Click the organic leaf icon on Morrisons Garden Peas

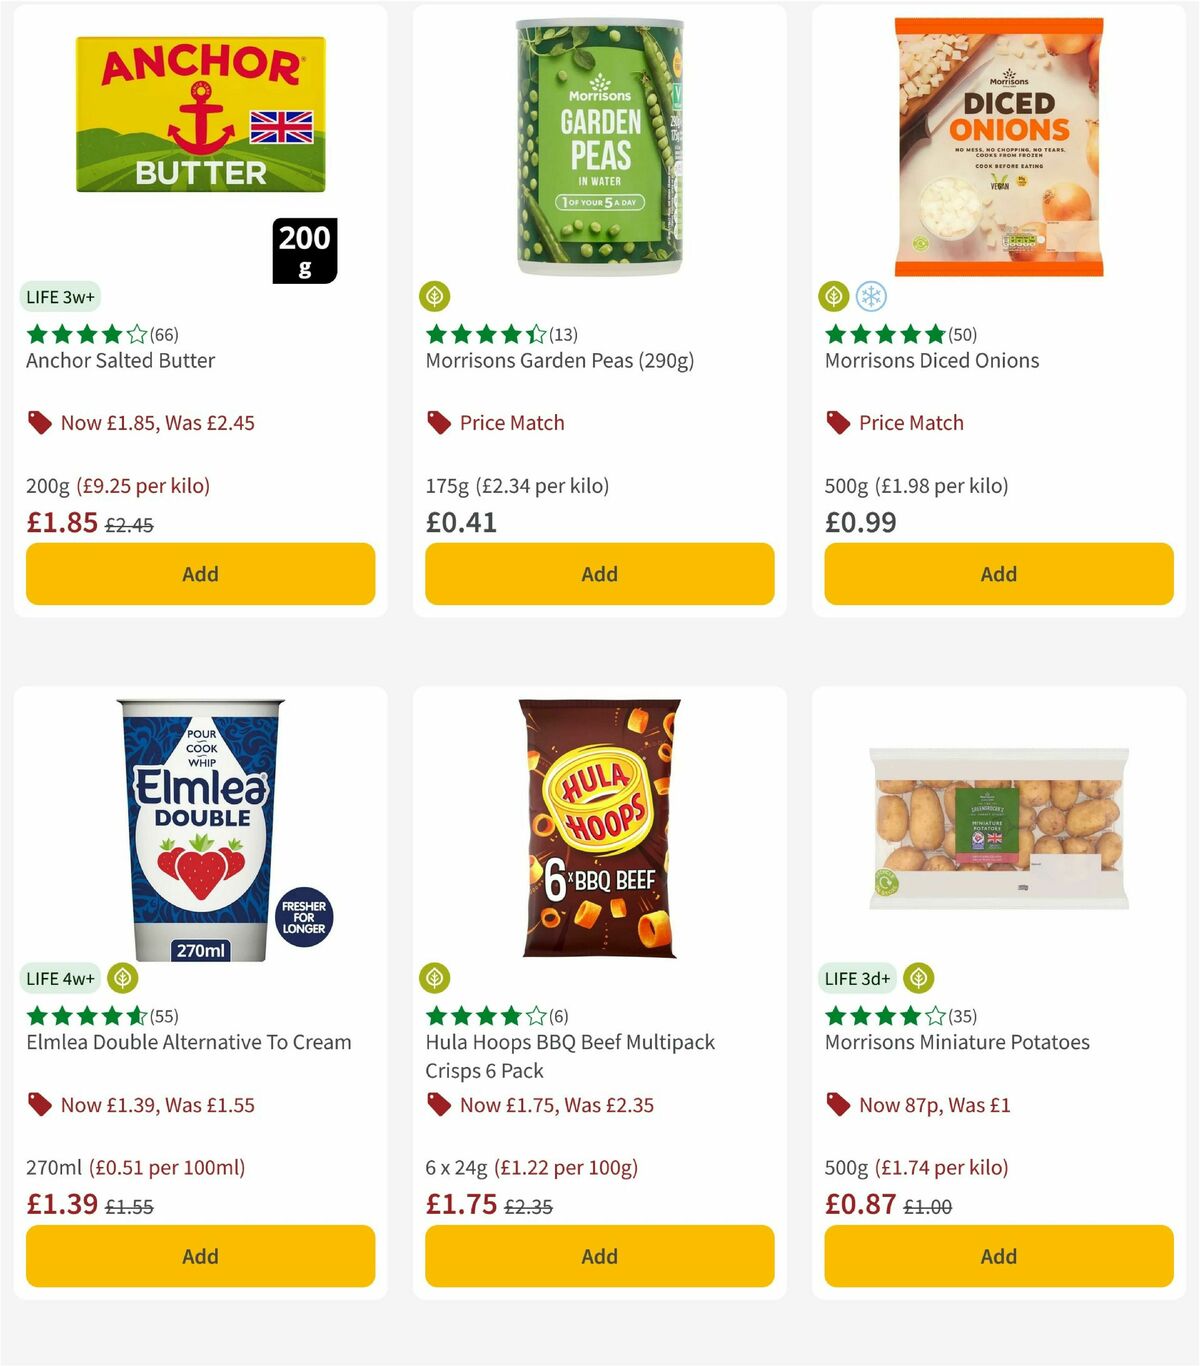pyautogui.click(x=435, y=296)
